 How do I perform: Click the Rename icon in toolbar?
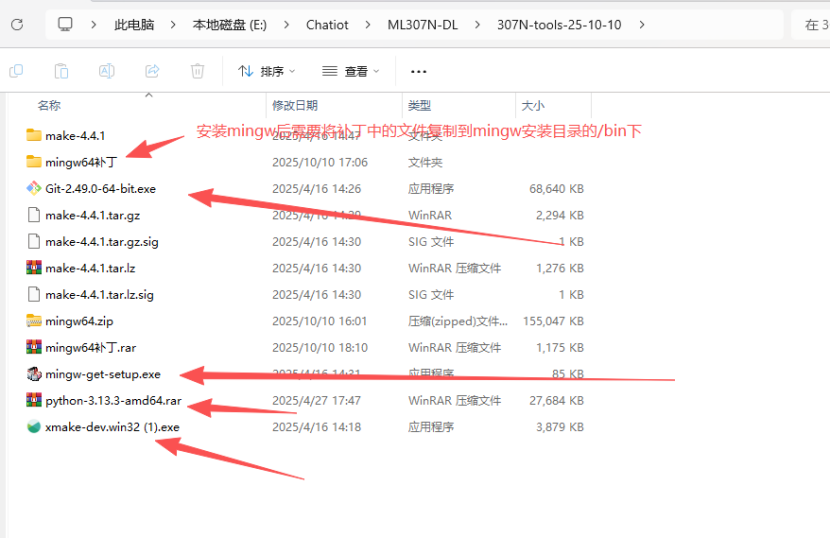pos(106,71)
